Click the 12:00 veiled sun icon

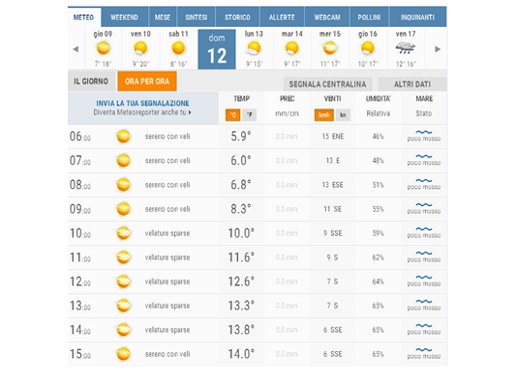click(123, 281)
